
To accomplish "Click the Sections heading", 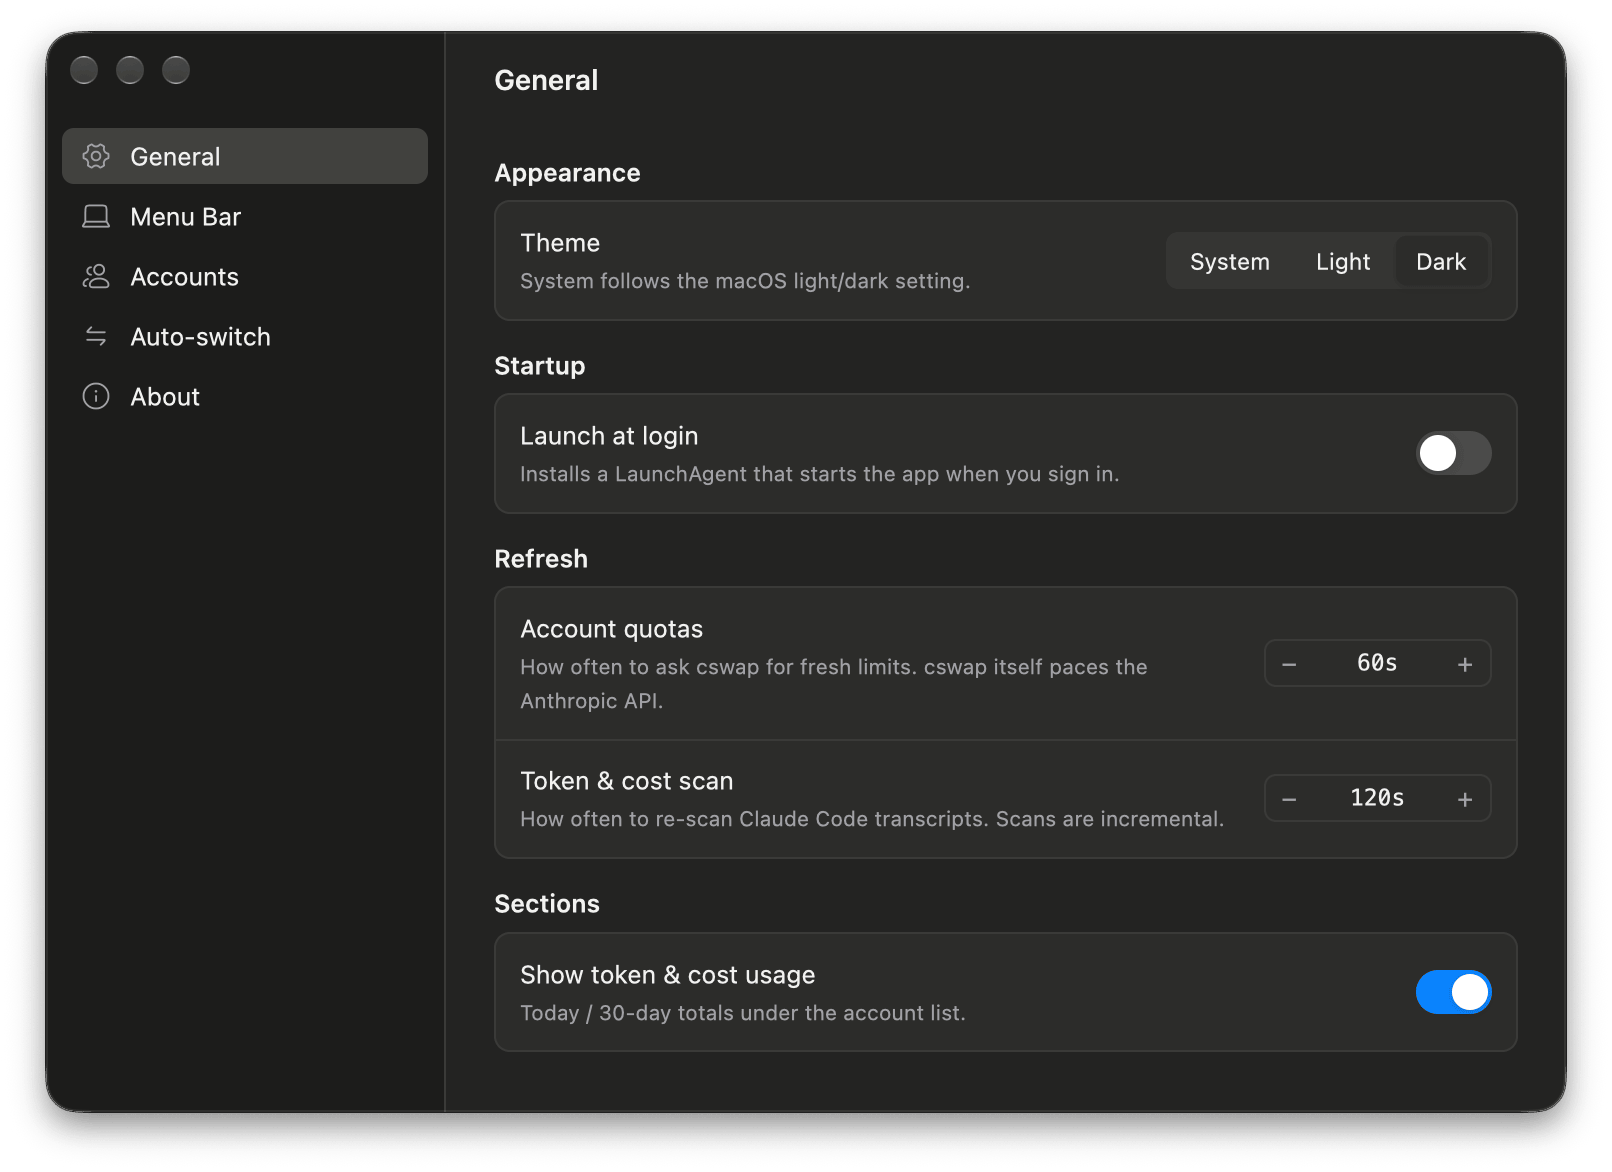I will pyautogui.click(x=547, y=904).
